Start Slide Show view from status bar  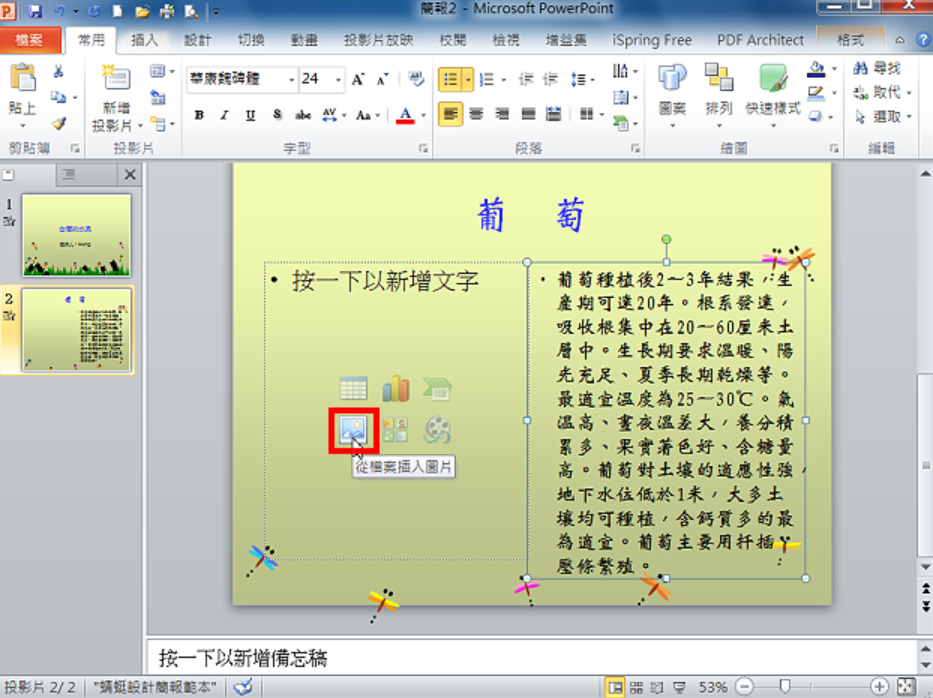(x=679, y=687)
